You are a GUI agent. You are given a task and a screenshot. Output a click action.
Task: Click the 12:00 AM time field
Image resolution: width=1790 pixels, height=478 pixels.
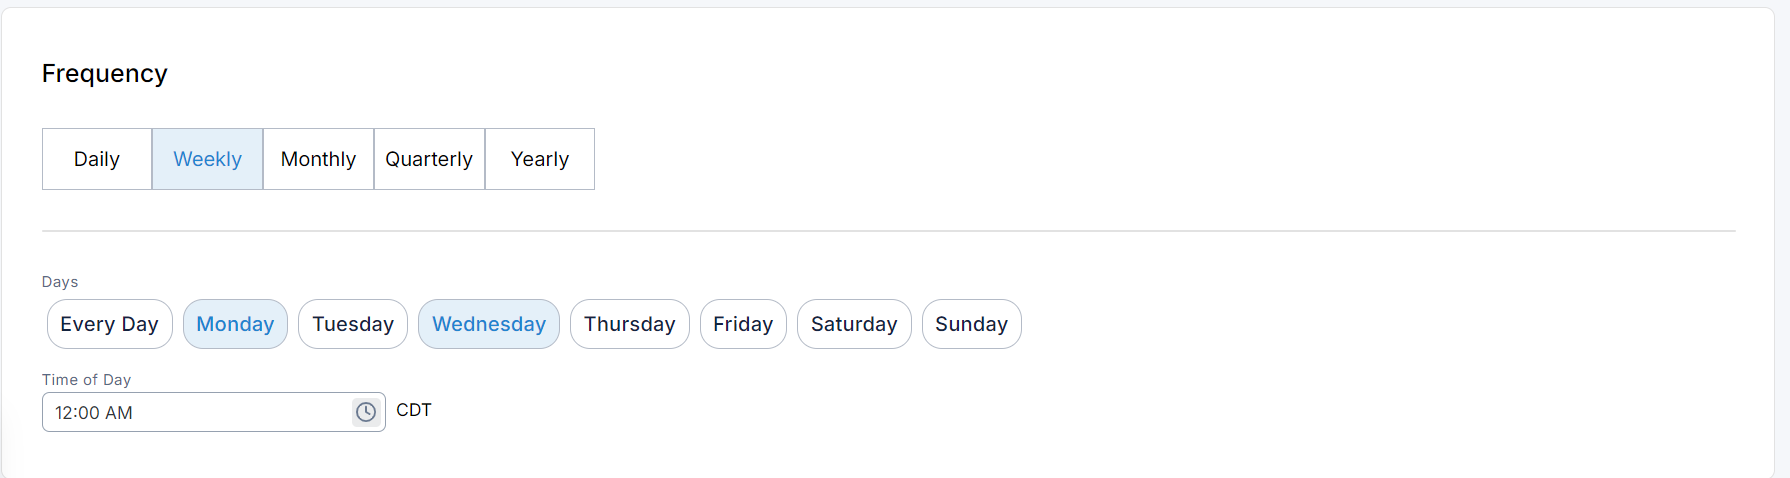[195, 412]
